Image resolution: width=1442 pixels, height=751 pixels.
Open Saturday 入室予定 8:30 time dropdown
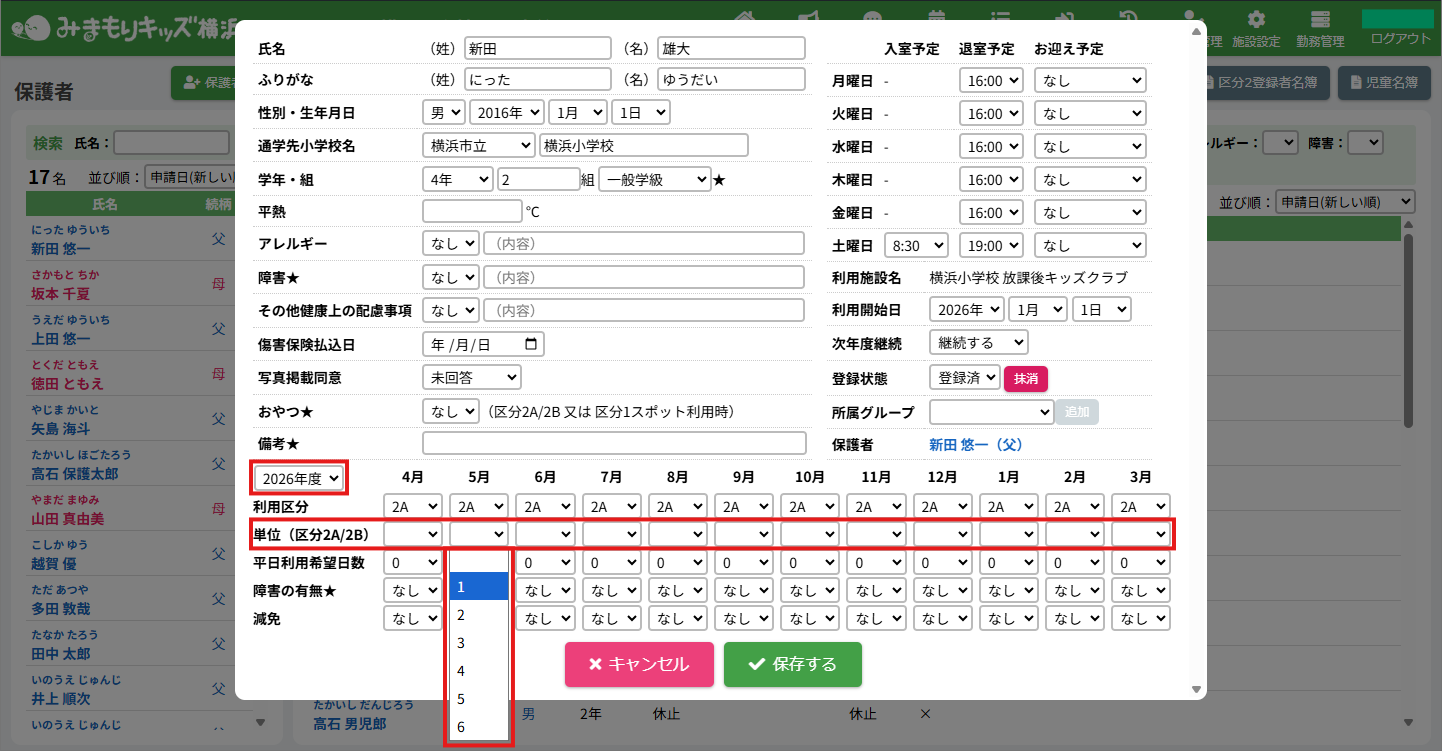pyautogui.click(x=914, y=246)
